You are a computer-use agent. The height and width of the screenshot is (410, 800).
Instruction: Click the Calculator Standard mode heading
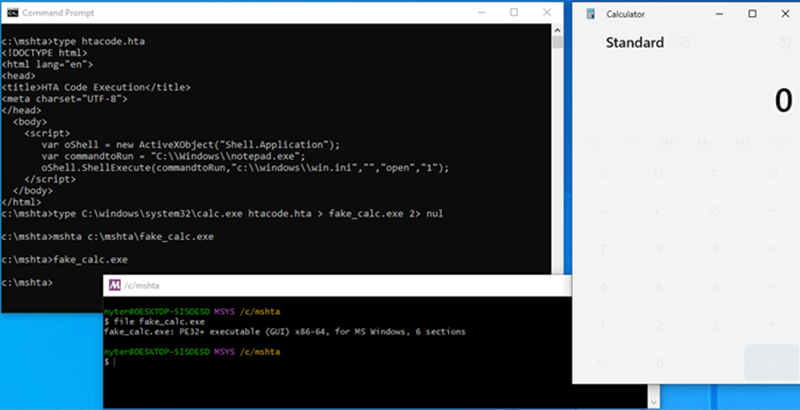(x=635, y=42)
